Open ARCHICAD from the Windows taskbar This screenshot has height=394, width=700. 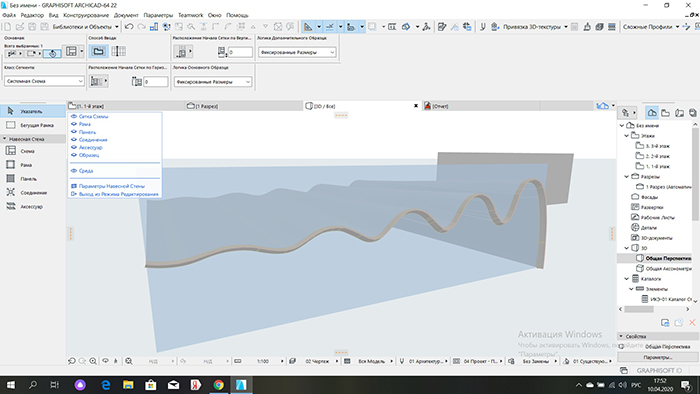click(241, 385)
